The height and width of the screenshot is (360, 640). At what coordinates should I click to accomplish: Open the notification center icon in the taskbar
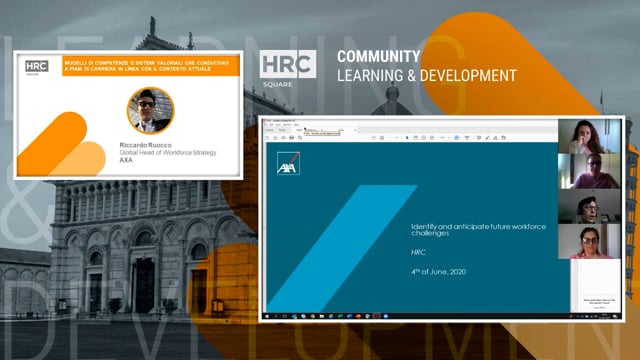[x=616, y=316]
